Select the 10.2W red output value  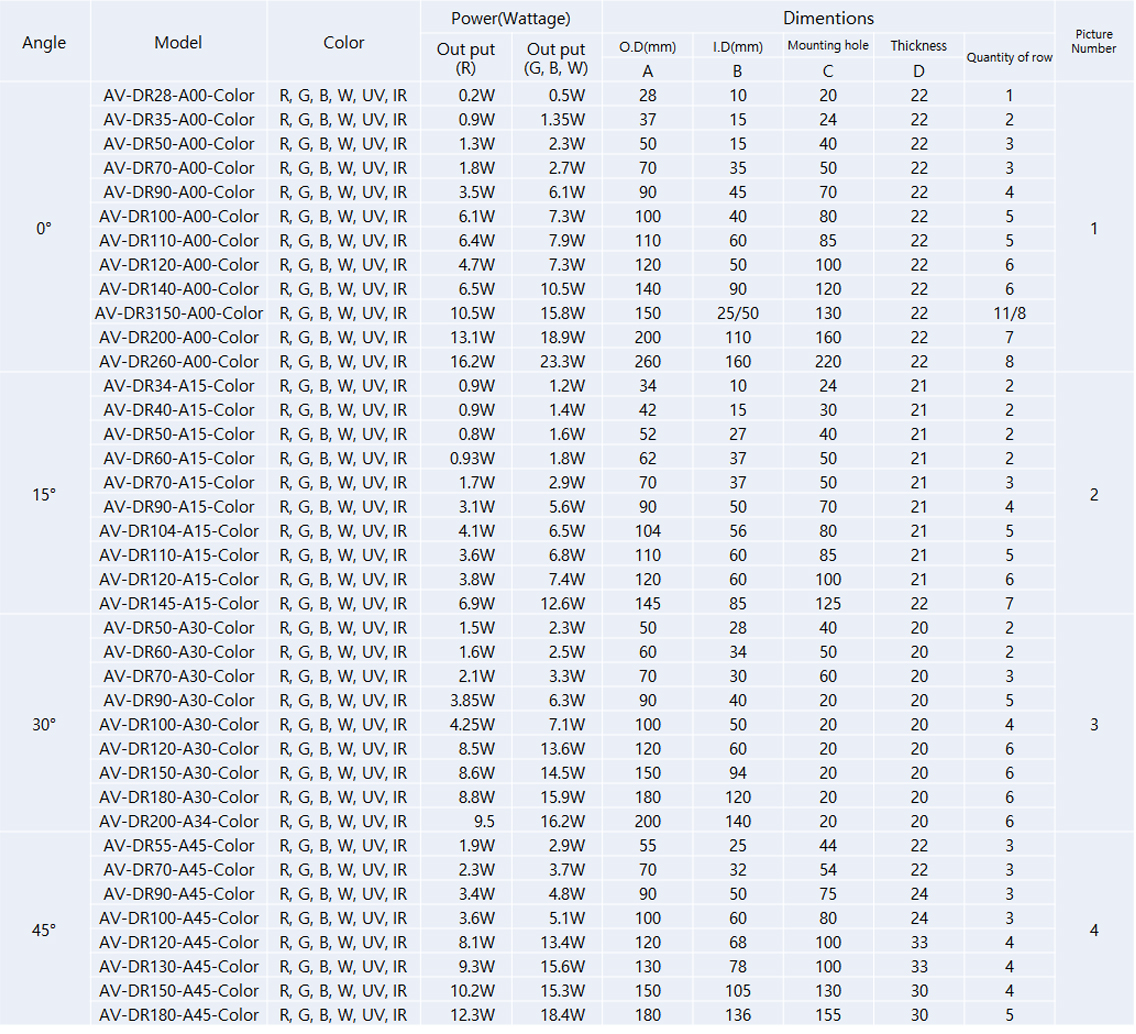click(x=472, y=991)
